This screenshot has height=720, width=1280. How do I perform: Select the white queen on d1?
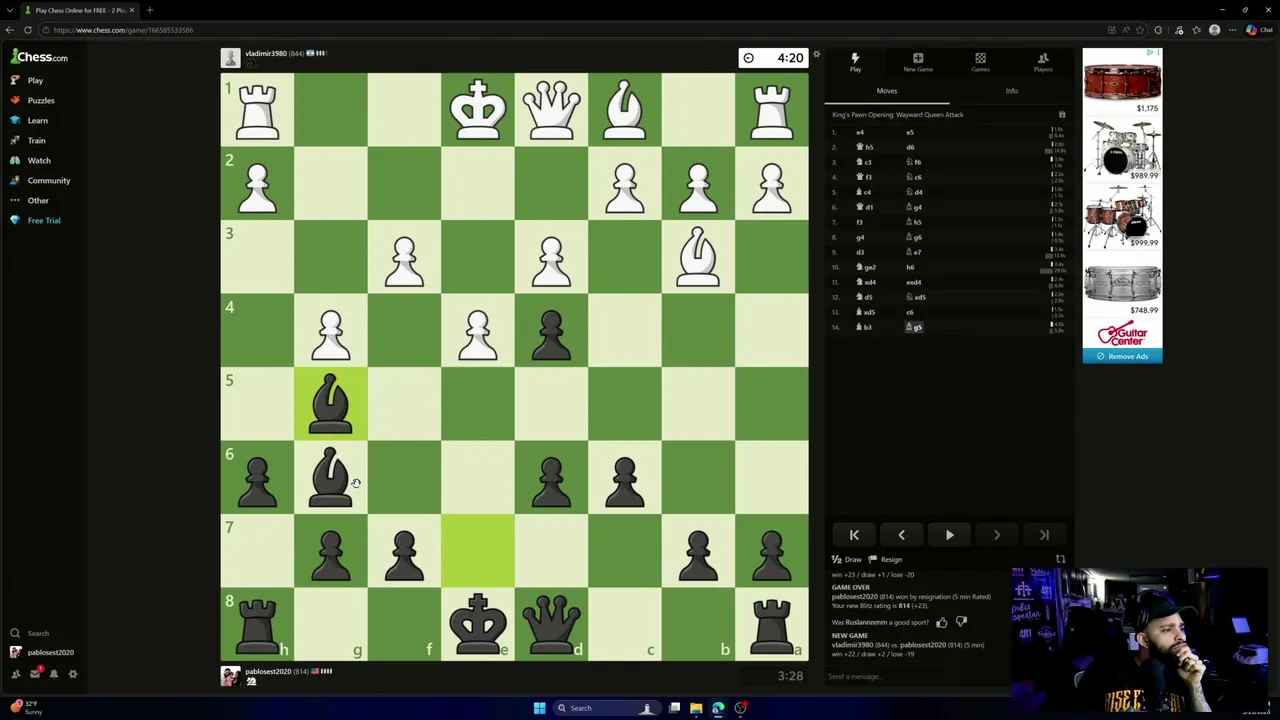click(x=551, y=110)
